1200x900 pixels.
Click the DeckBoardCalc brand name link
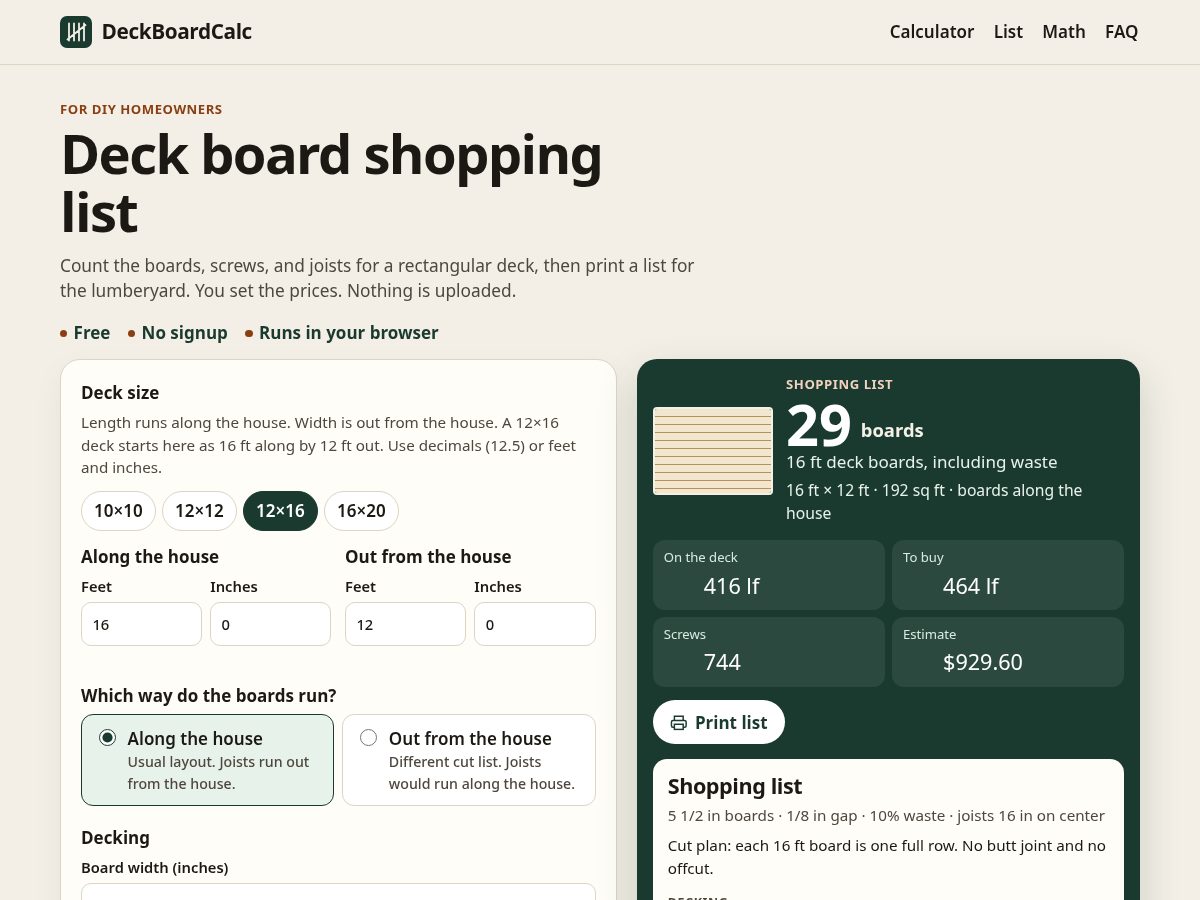click(177, 32)
